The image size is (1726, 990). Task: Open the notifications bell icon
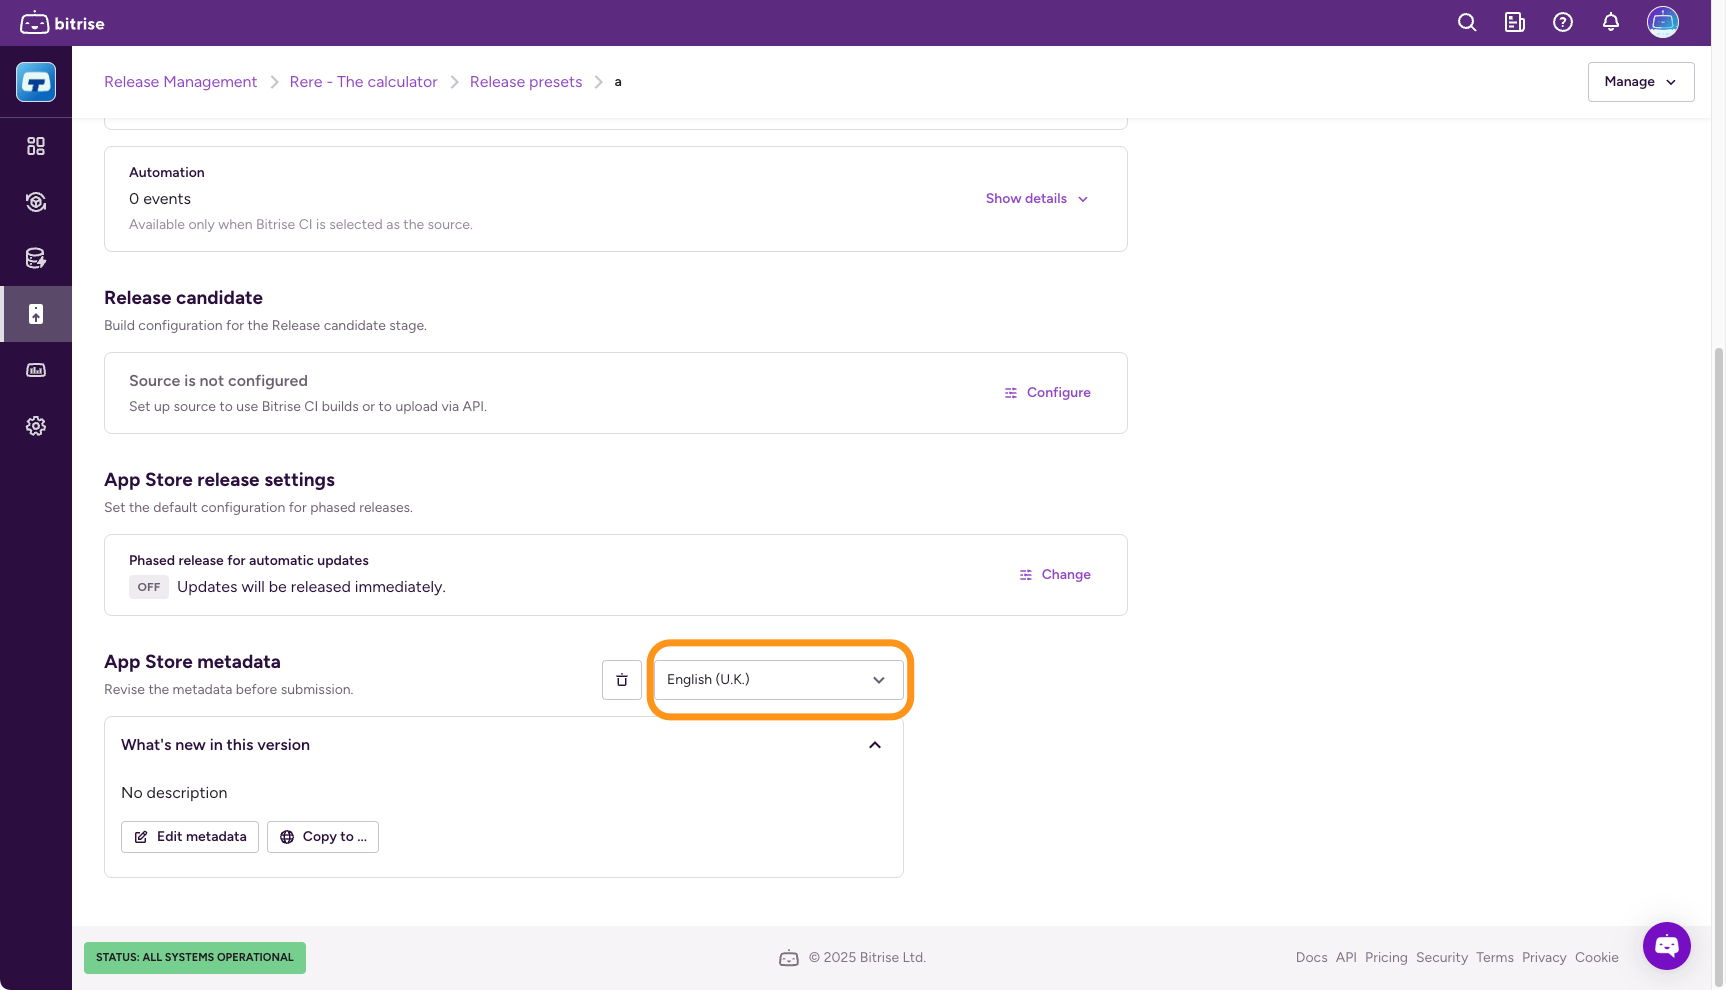pos(1611,23)
